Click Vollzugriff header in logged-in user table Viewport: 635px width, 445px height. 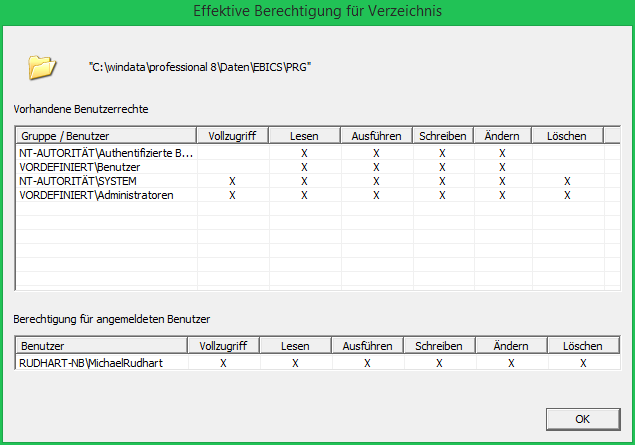[223, 346]
